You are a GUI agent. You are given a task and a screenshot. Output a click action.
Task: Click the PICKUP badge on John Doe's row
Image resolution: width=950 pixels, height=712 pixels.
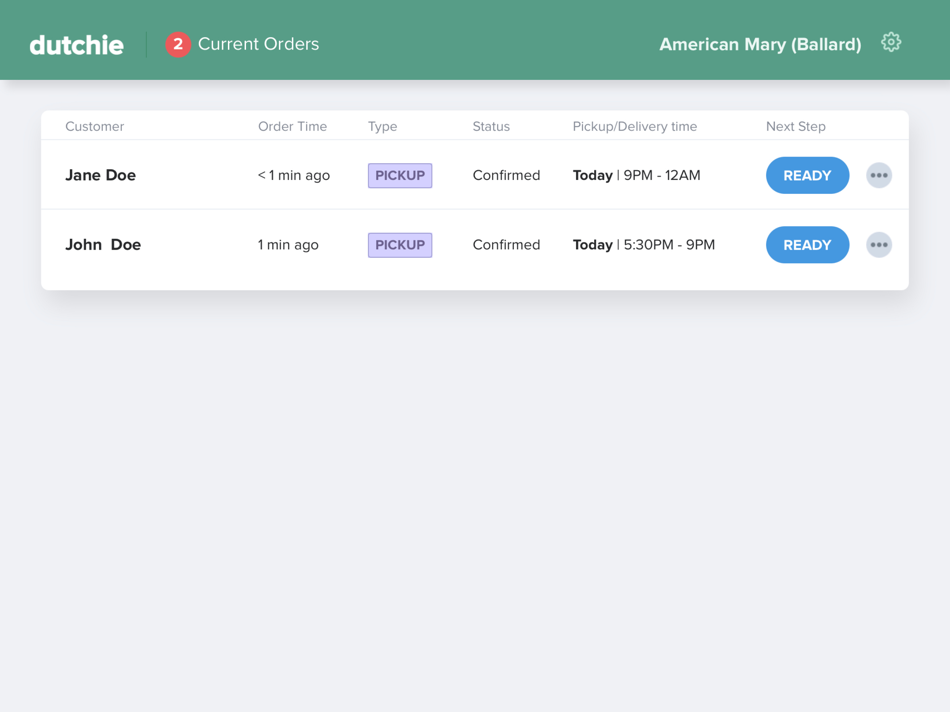399,245
